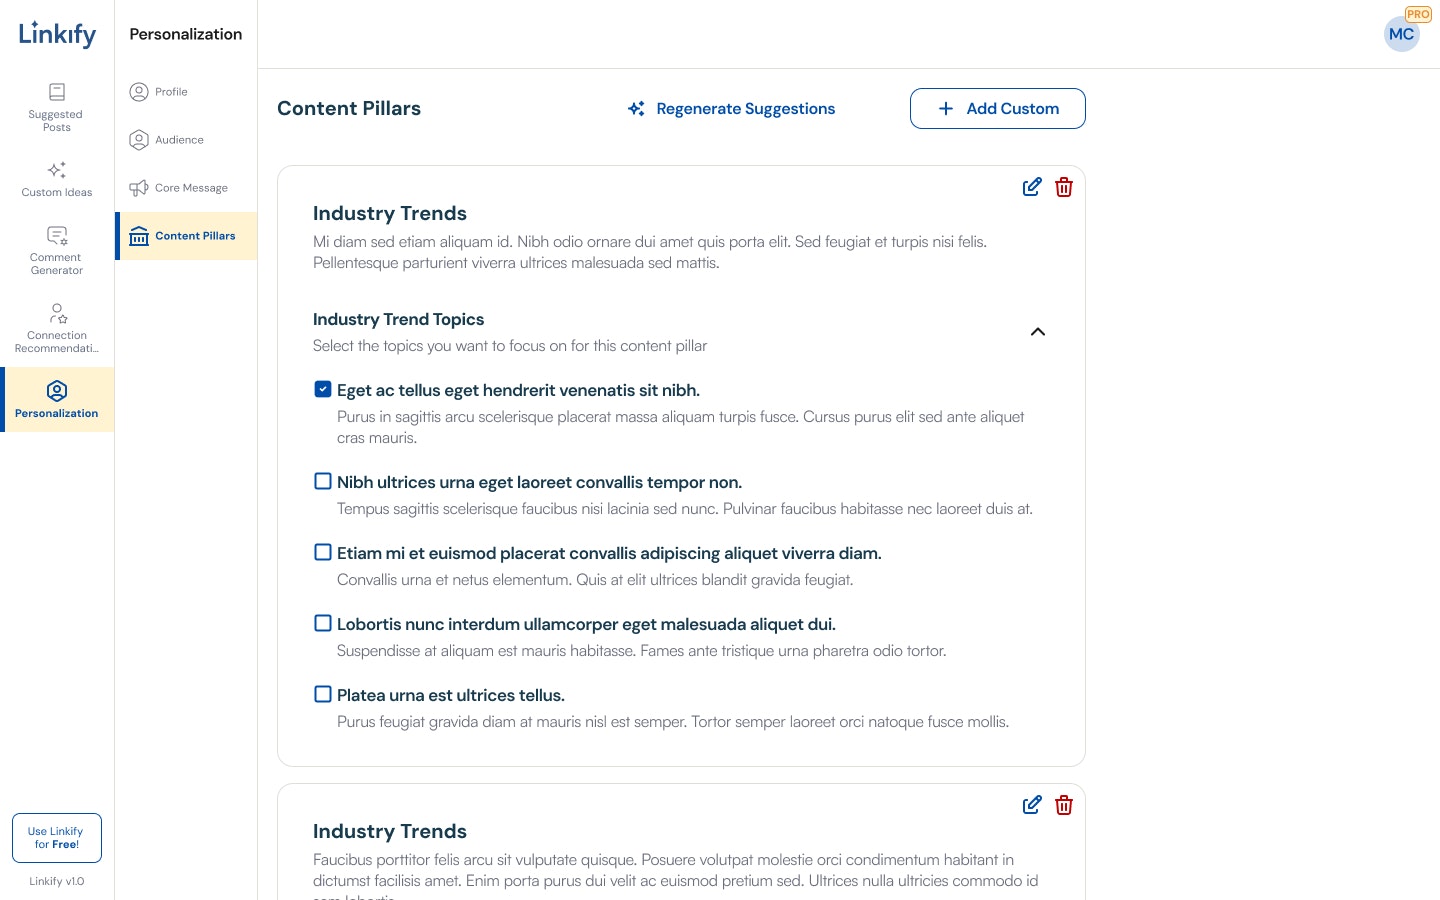Open the Custom Ideas sparkle icon
This screenshot has width=1440, height=900.
point(57,170)
